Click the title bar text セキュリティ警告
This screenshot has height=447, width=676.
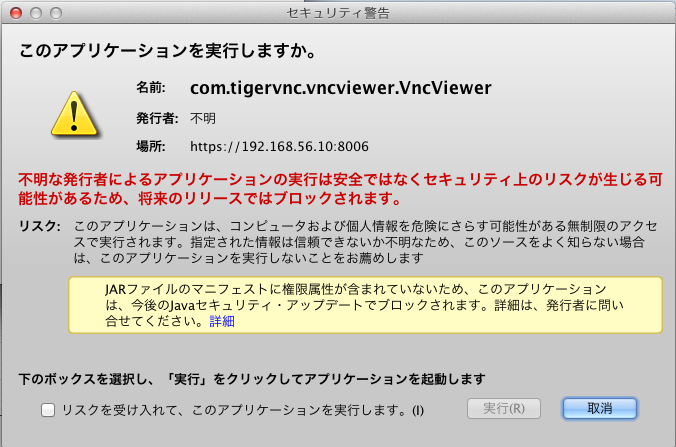pos(338,13)
